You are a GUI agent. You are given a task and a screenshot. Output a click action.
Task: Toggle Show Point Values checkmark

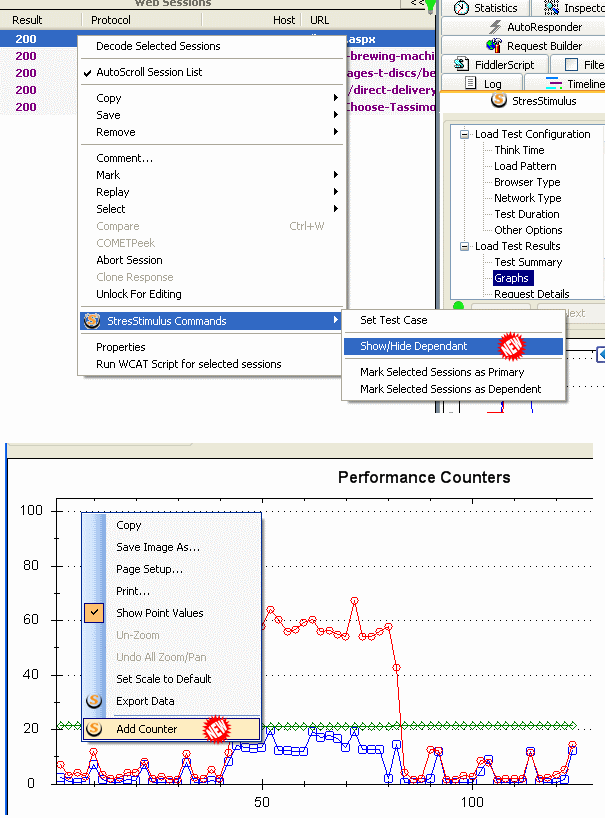point(94,612)
